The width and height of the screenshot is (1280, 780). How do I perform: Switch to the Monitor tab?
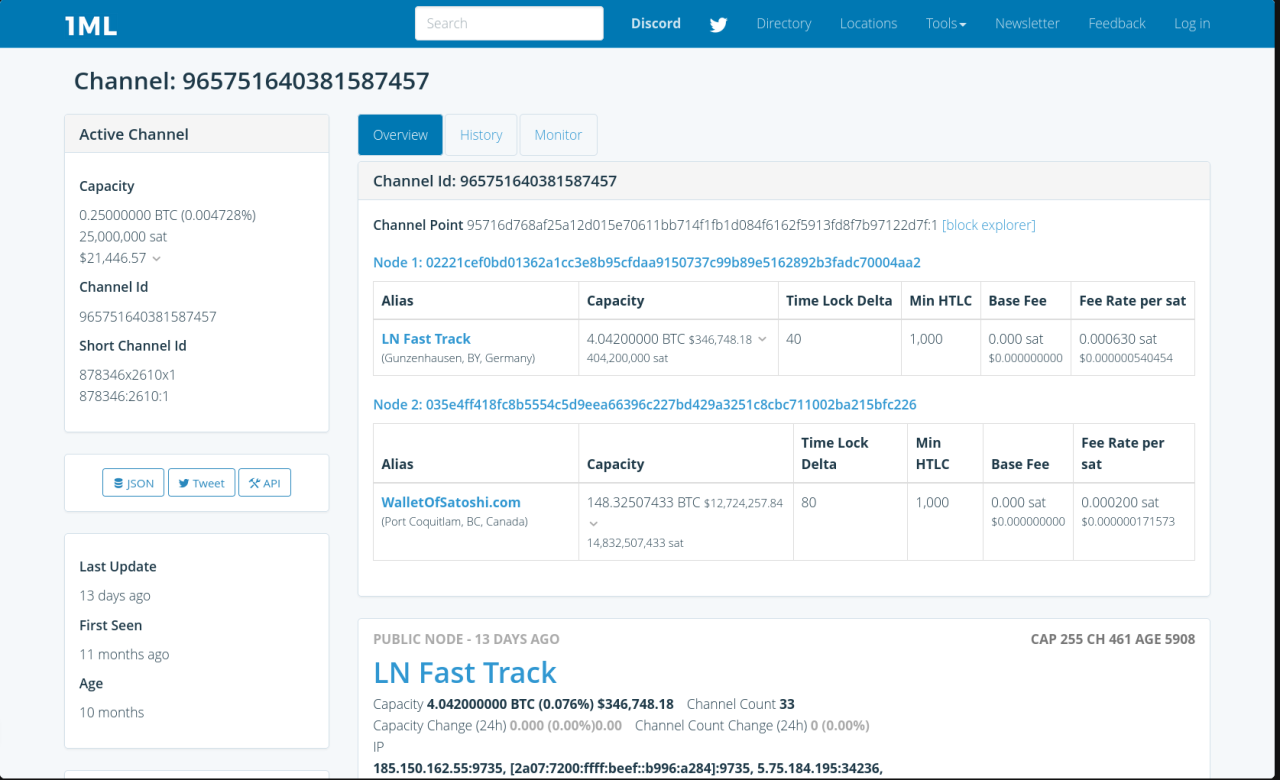[558, 135]
